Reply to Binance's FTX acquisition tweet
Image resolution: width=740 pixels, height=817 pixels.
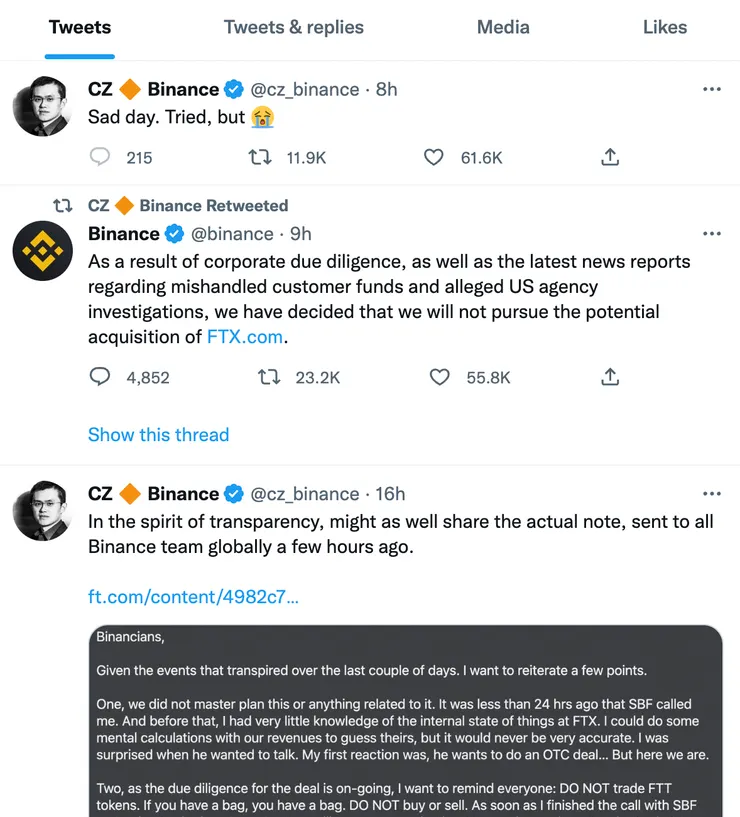pyautogui.click(x=100, y=377)
